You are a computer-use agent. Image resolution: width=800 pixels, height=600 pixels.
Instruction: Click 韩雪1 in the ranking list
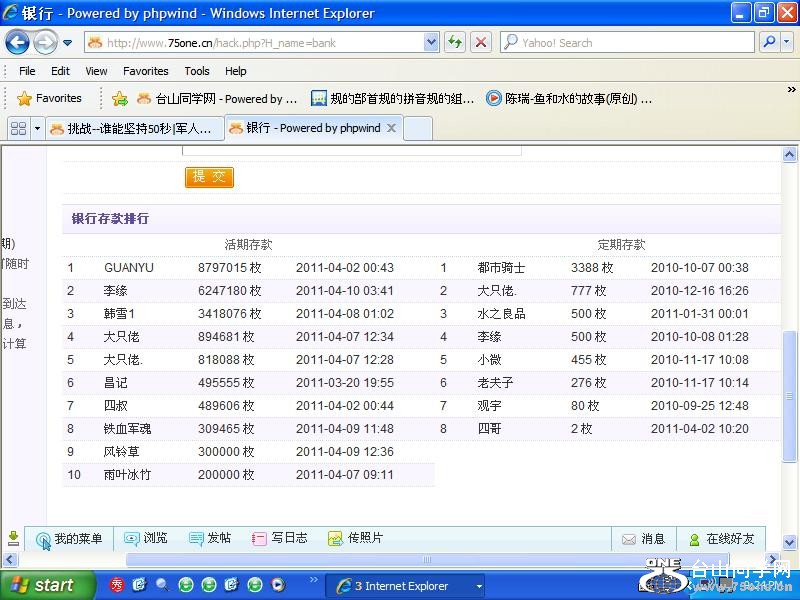(x=119, y=314)
